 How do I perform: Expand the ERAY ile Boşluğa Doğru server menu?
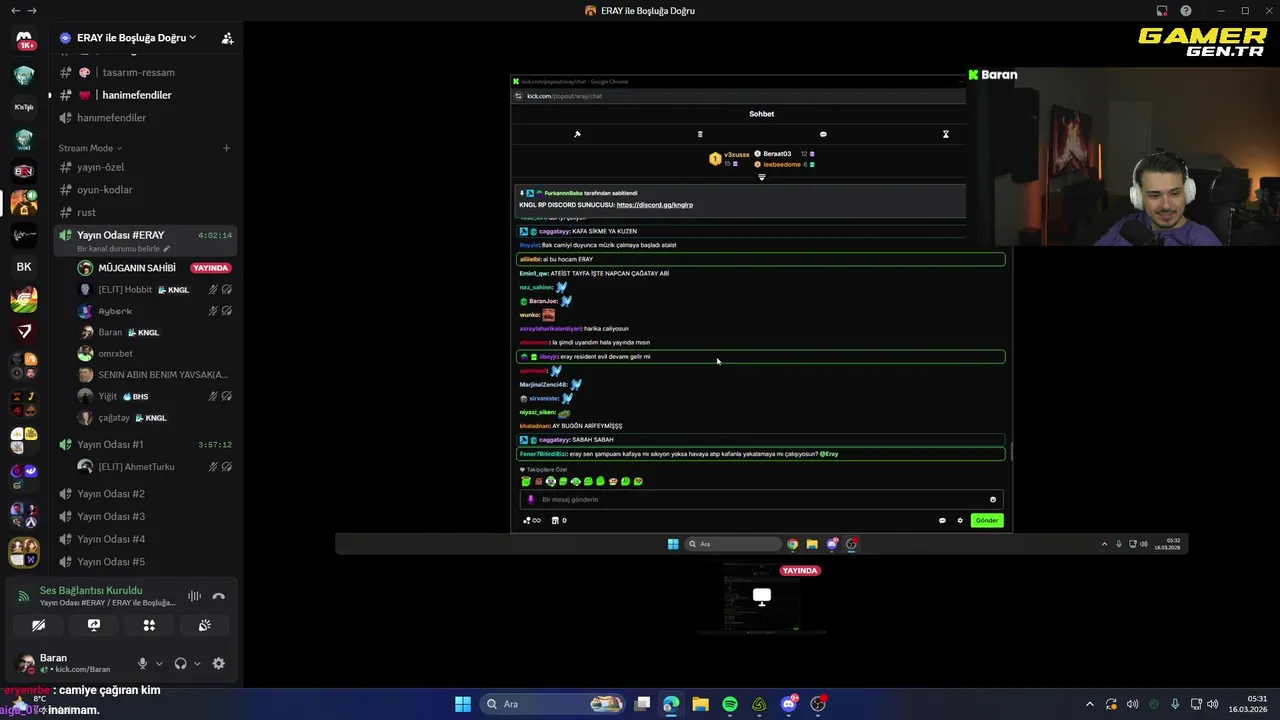click(136, 38)
